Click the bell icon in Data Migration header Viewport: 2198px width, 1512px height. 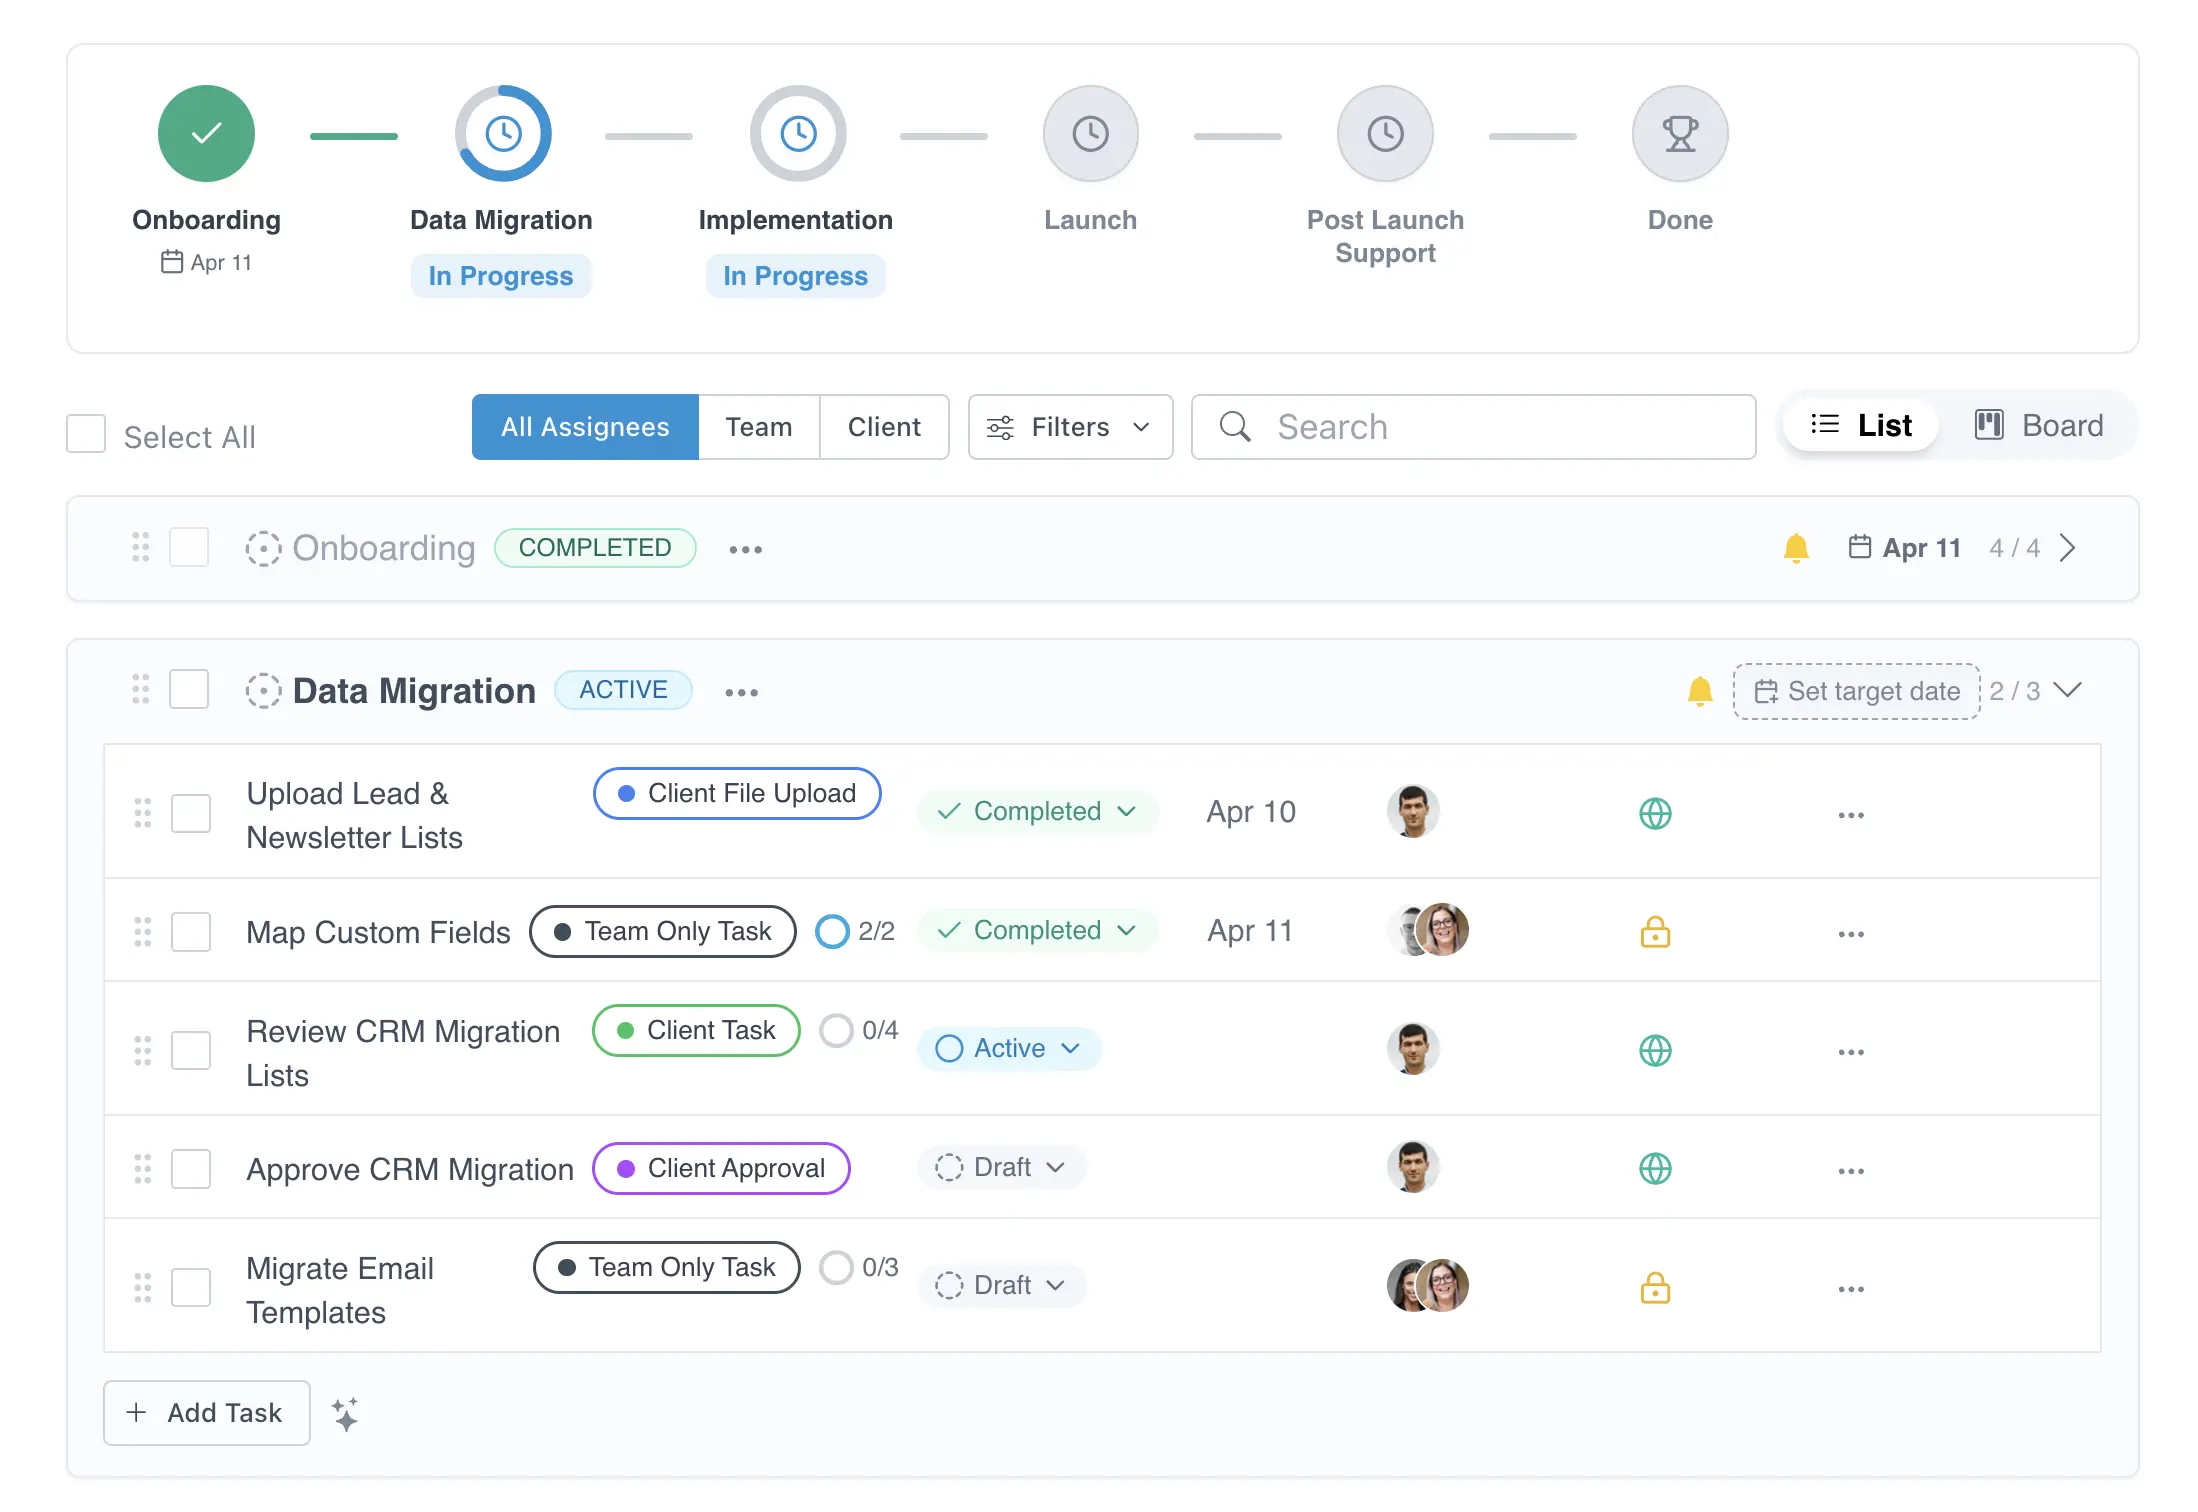pyautogui.click(x=1699, y=691)
